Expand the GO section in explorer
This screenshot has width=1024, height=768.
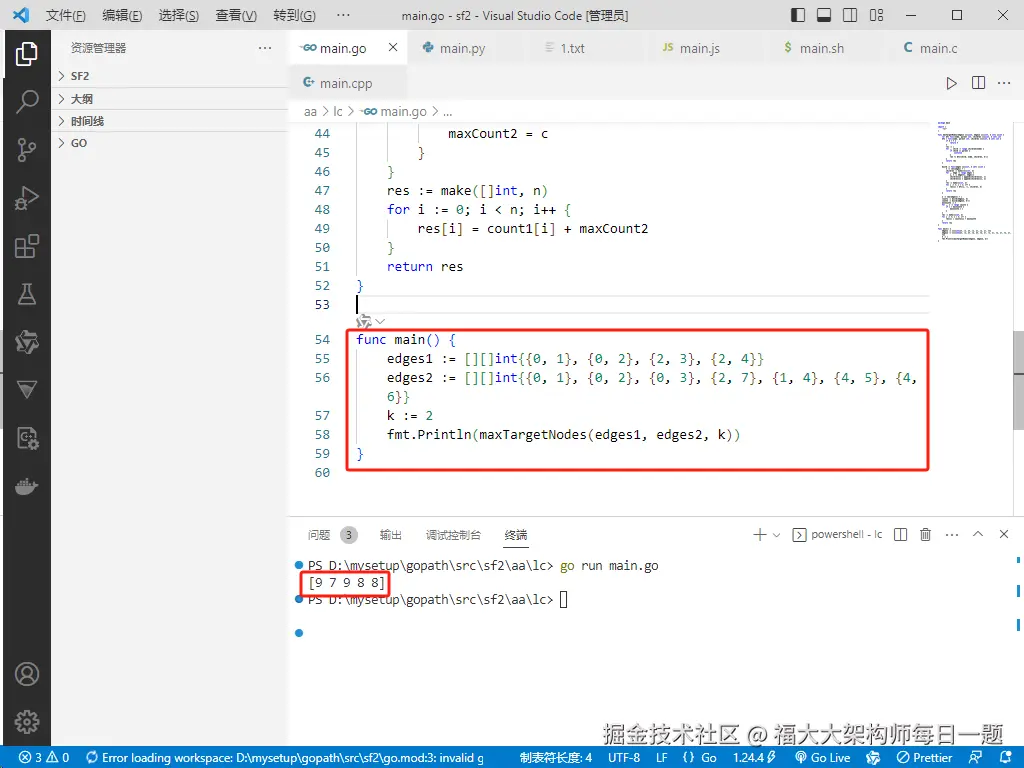tap(169, 143)
